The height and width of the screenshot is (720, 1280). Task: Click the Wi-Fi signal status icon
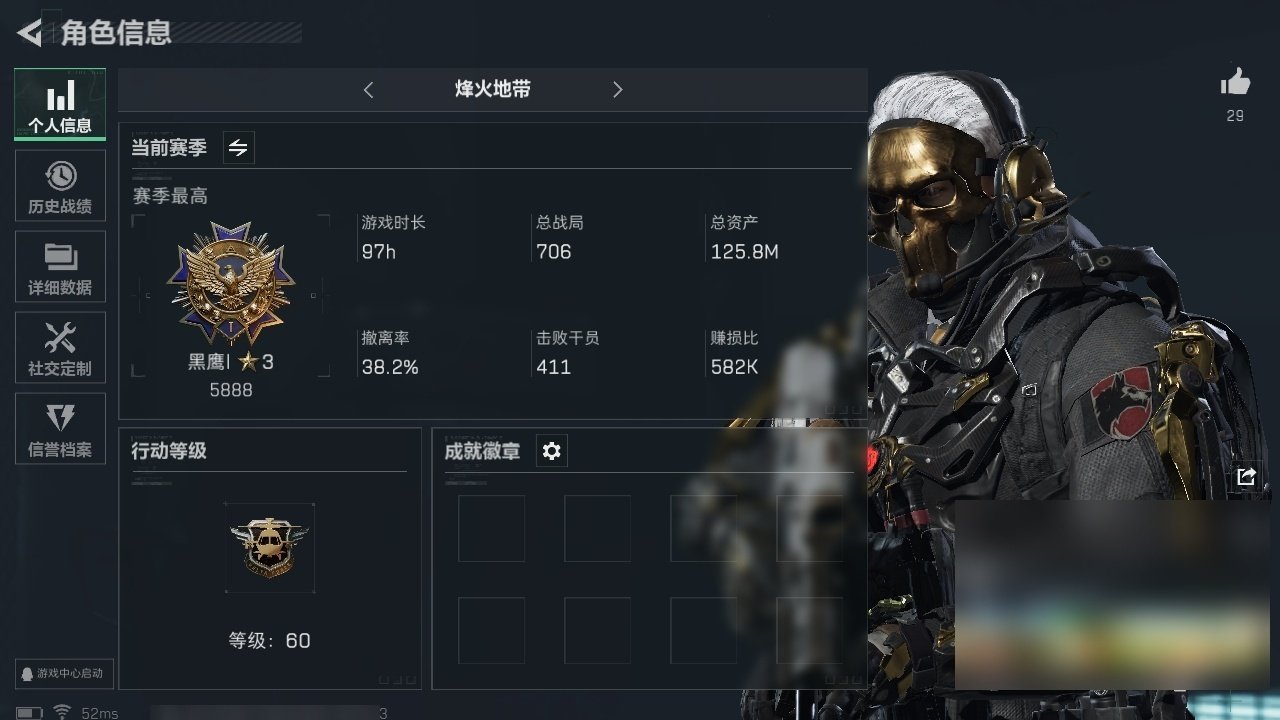click(62, 712)
